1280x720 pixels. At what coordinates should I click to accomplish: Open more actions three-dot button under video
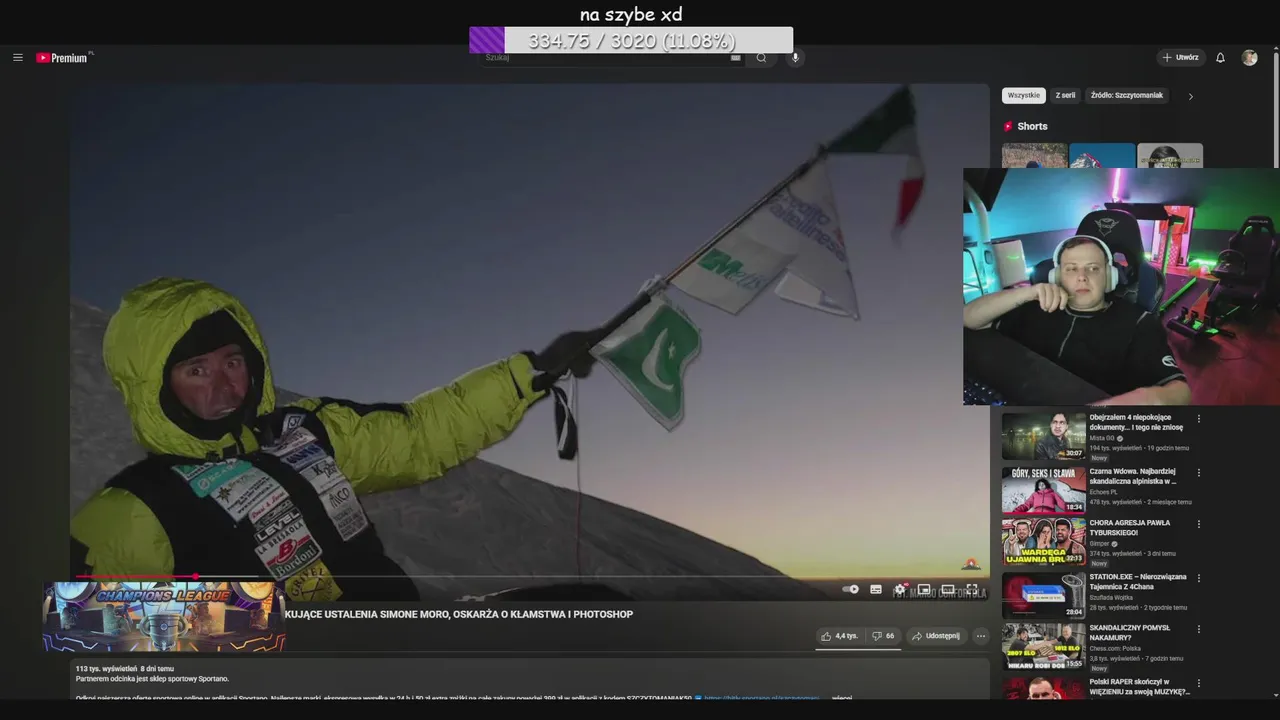point(981,636)
